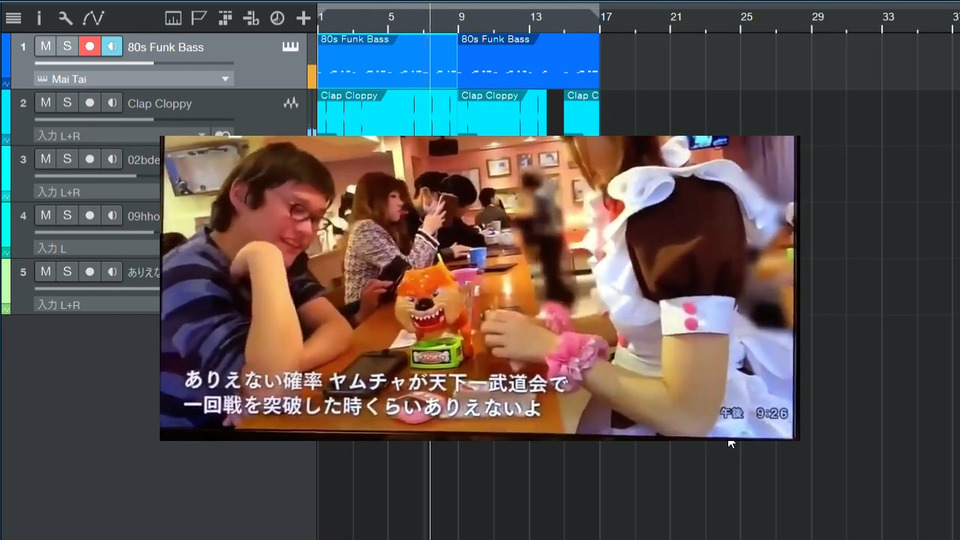Arm record on Clap Cloppy track
The width and height of the screenshot is (960, 540).
coord(89,103)
